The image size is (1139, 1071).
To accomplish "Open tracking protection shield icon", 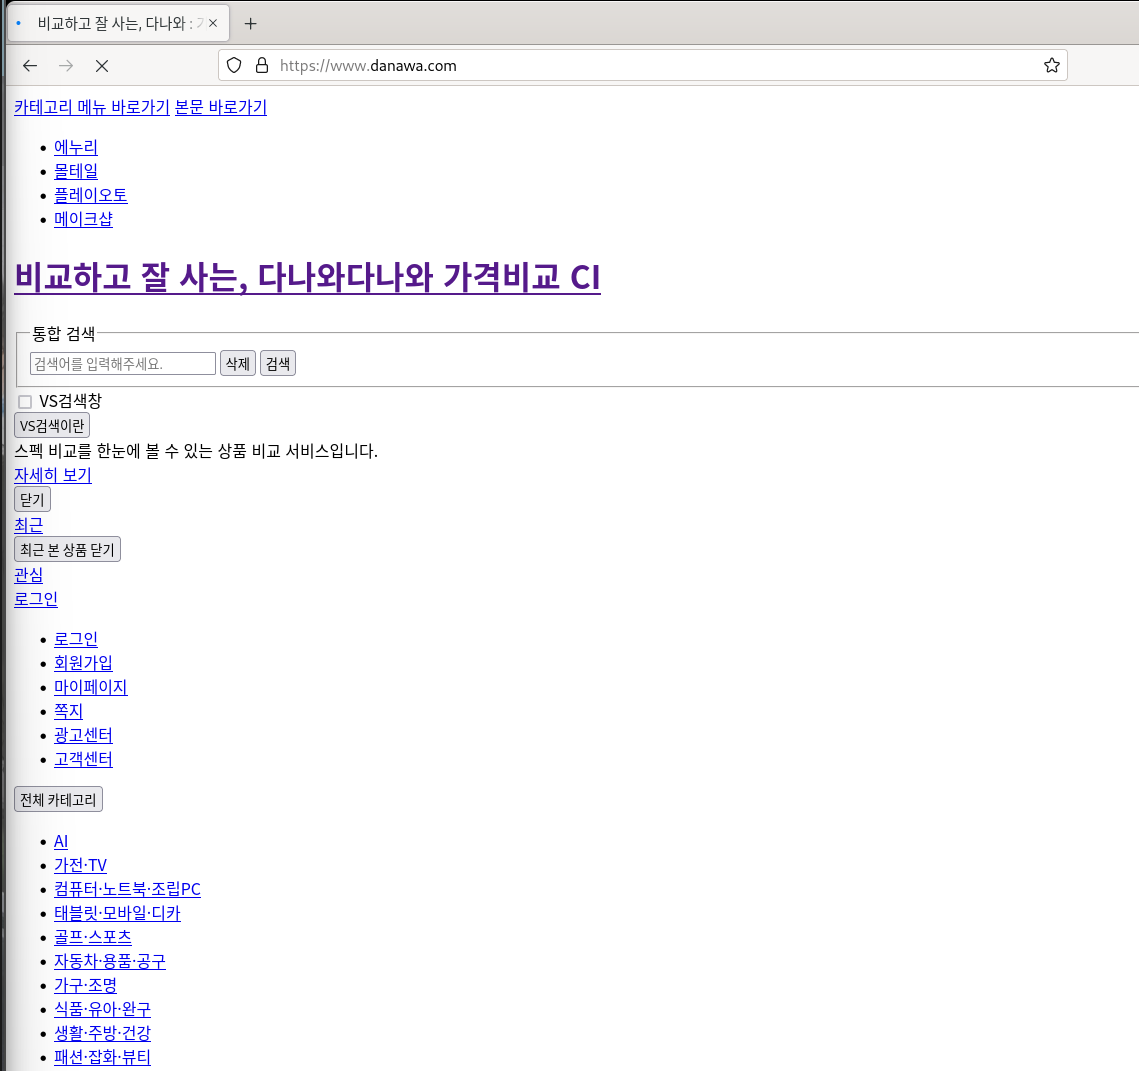I will pos(234,65).
